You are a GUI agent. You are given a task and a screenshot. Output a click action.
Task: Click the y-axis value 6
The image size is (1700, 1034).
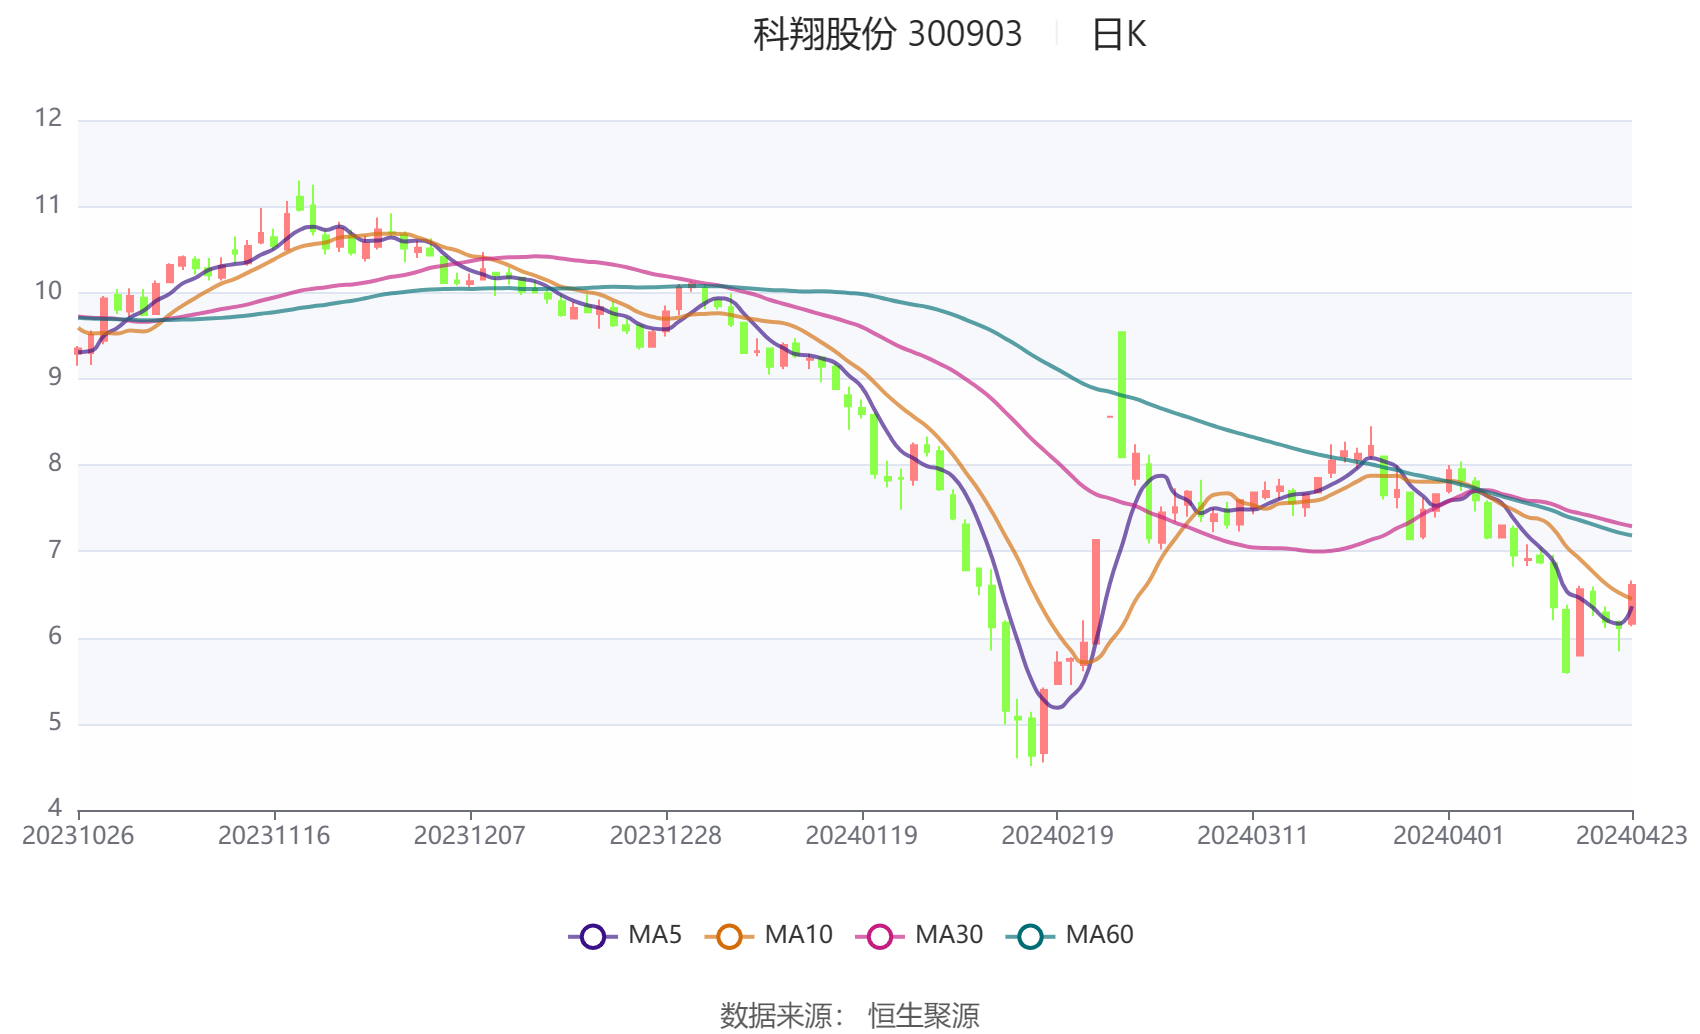click(55, 636)
